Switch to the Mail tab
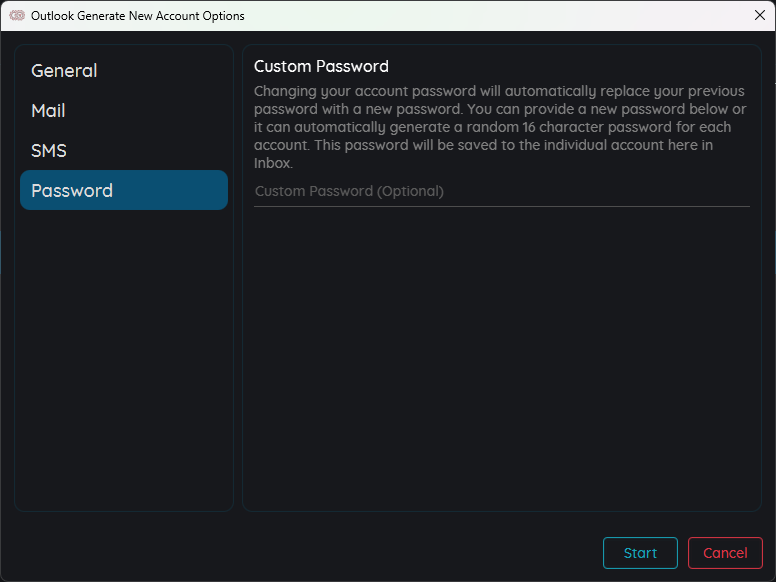 pyautogui.click(x=124, y=110)
